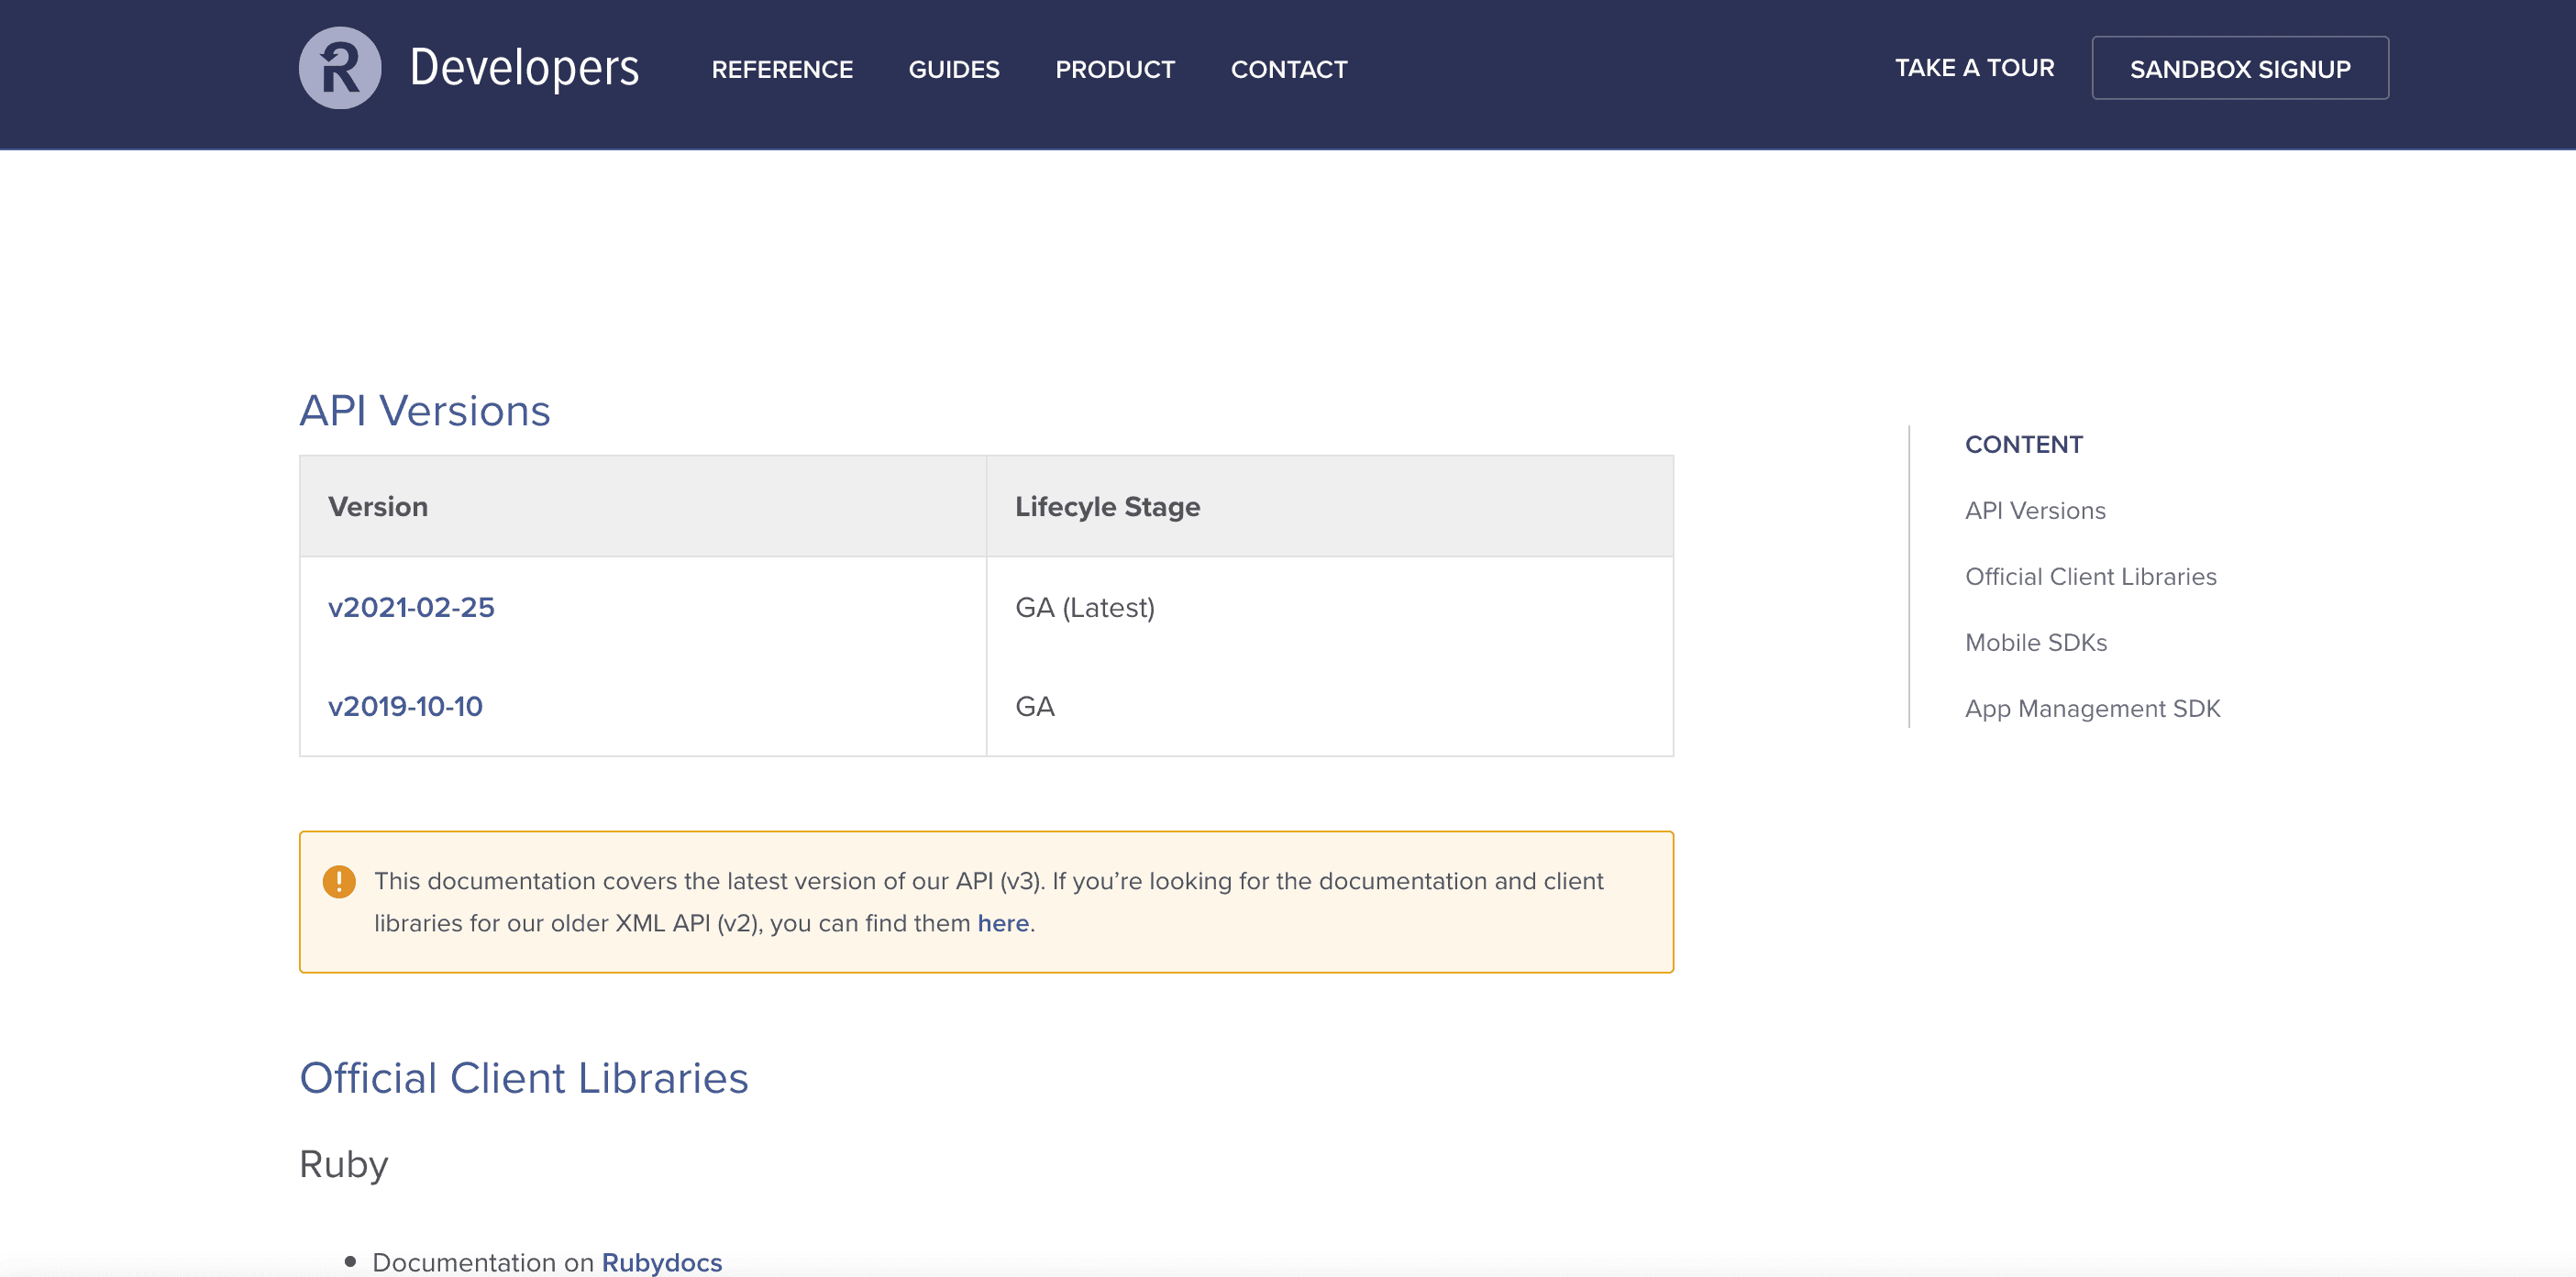Click the PRODUCT menu item

tap(1115, 69)
